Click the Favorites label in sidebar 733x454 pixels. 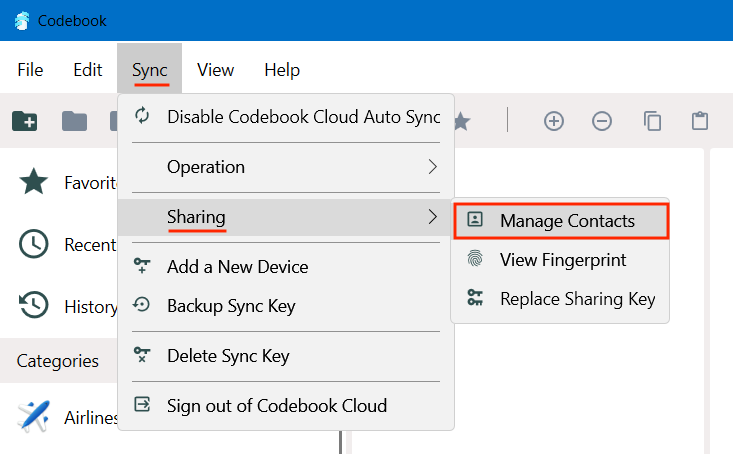pyautogui.click(x=91, y=182)
